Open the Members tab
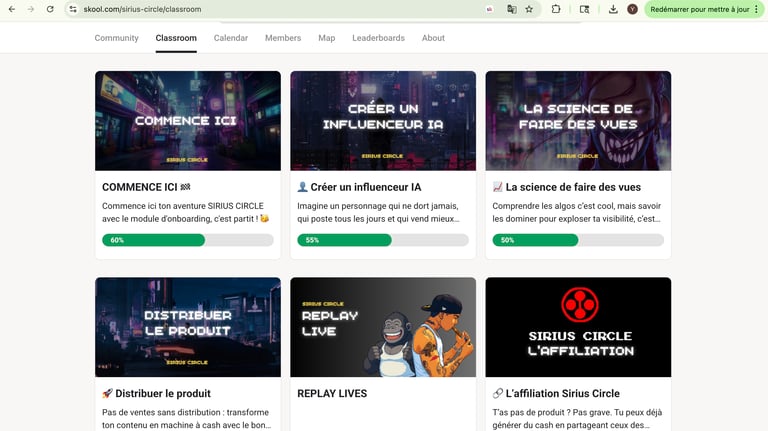The width and height of the screenshot is (768, 431). (x=283, y=38)
